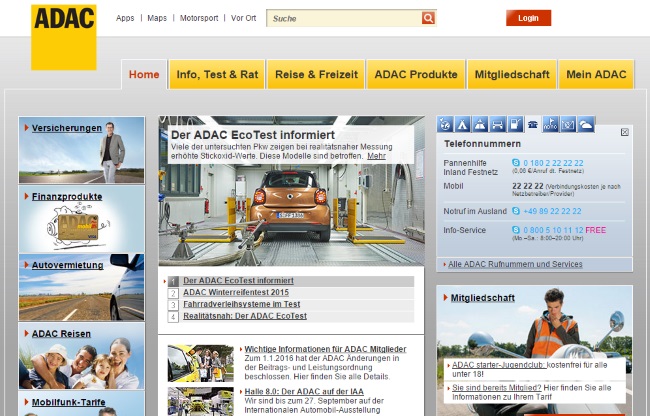Open the Motorsport link
Screen dimensions: 650x416
click(199, 18)
